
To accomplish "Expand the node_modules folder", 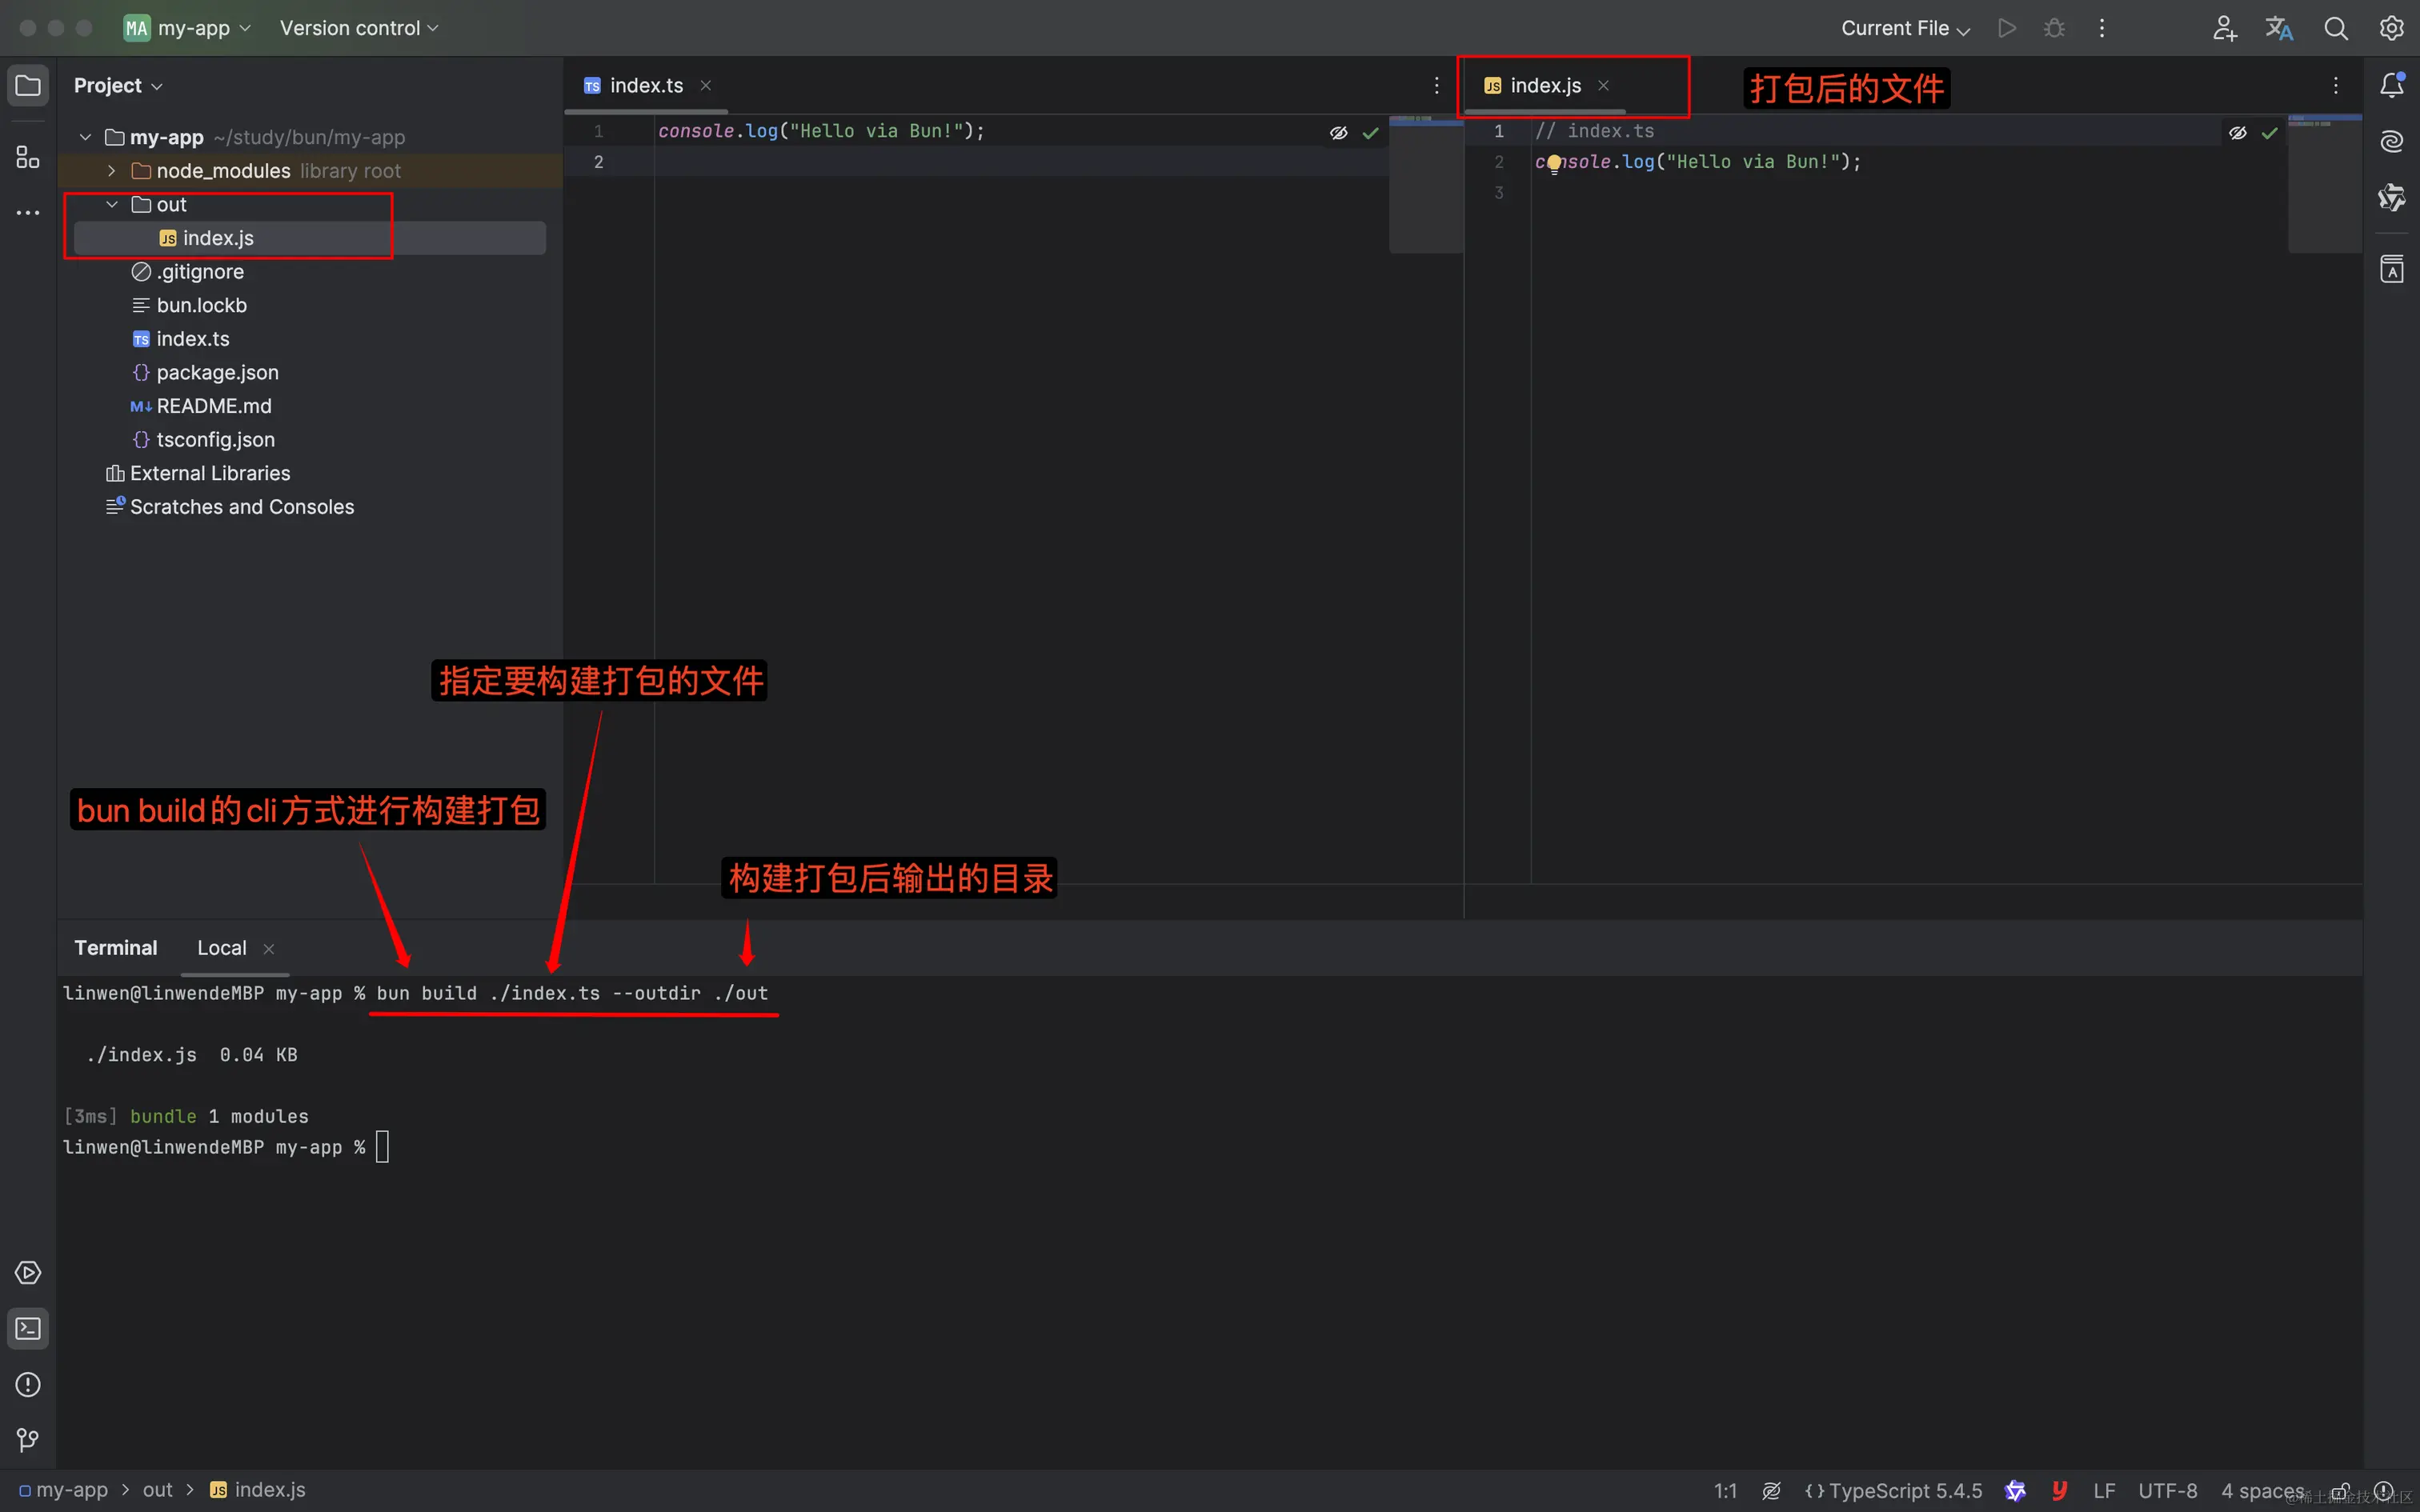I will coord(112,171).
